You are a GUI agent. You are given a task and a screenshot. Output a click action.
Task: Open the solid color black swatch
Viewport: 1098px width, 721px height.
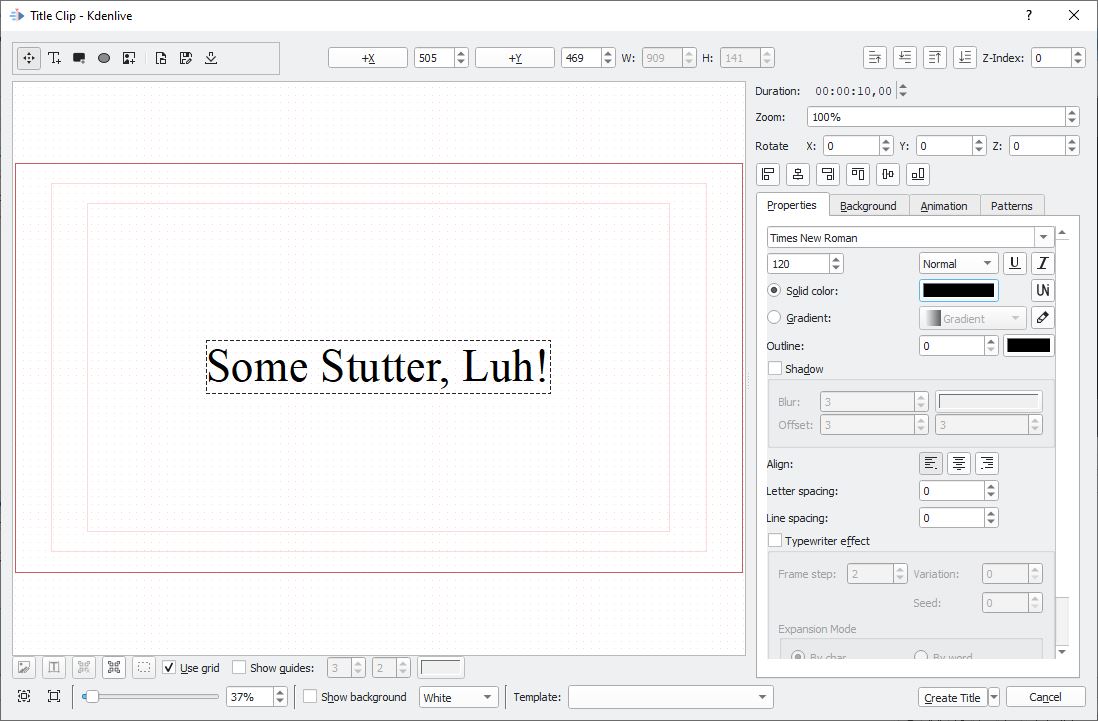coord(959,290)
